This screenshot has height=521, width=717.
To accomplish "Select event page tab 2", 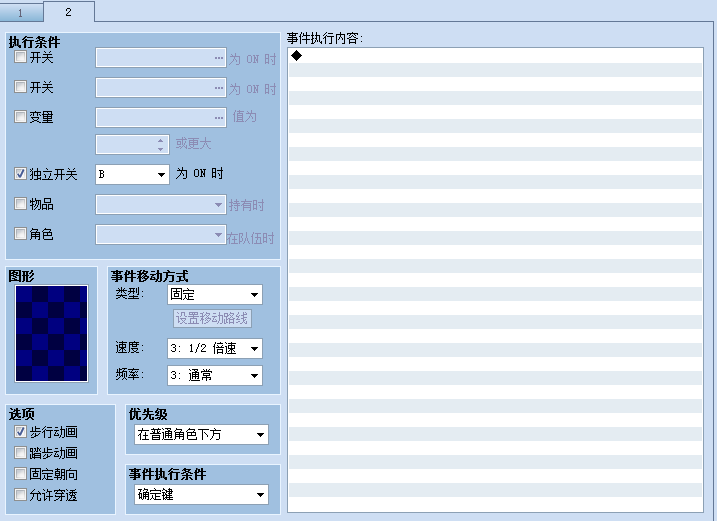I will [69, 12].
